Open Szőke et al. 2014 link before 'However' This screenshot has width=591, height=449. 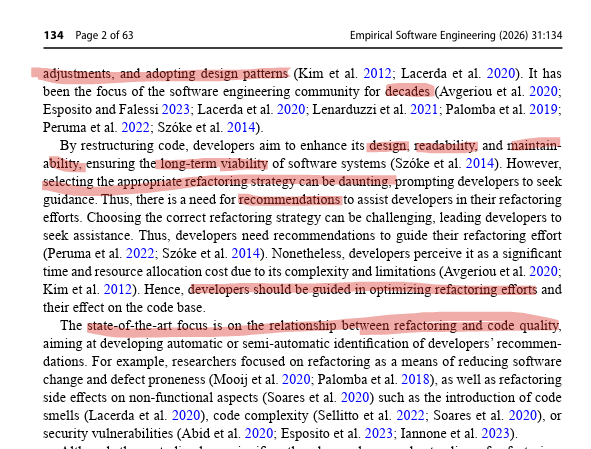[479, 164]
